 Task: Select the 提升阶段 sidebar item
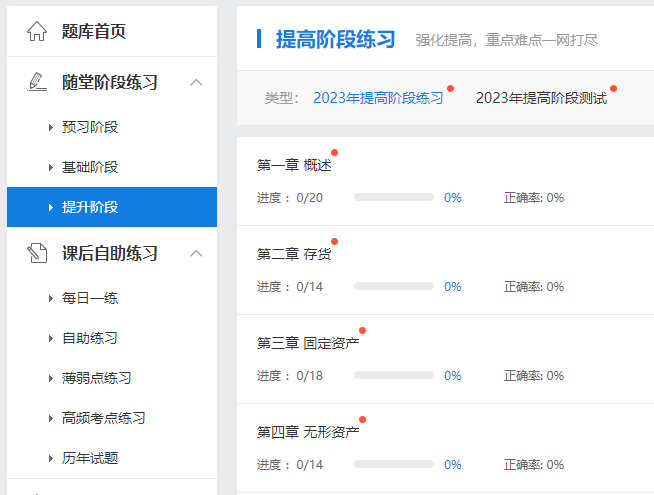point(90,207)
